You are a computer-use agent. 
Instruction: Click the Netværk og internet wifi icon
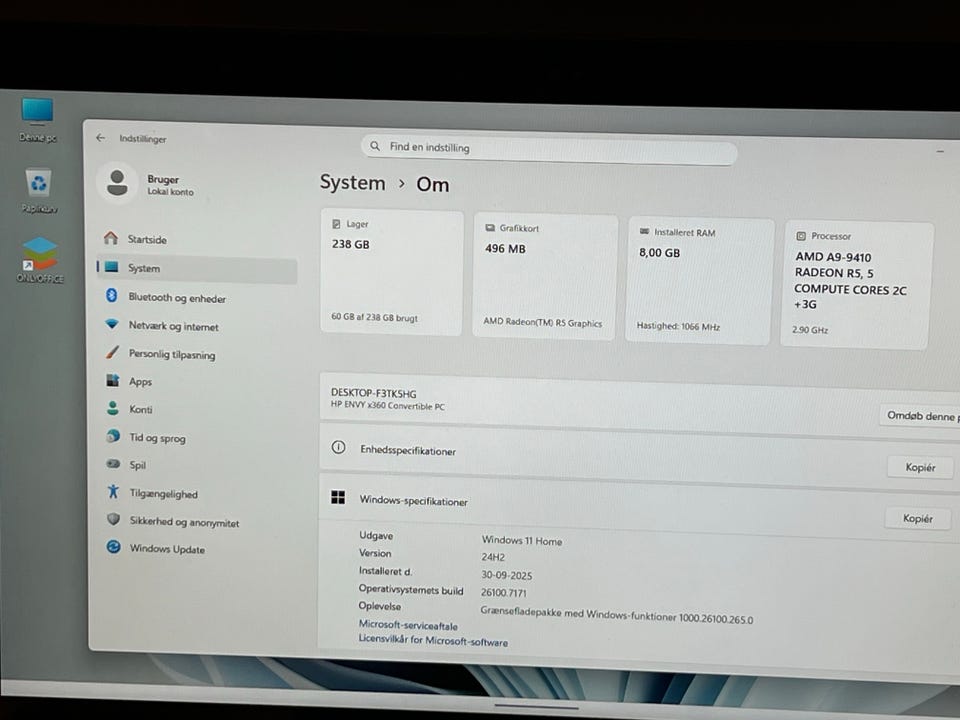[x=111, y=324]
